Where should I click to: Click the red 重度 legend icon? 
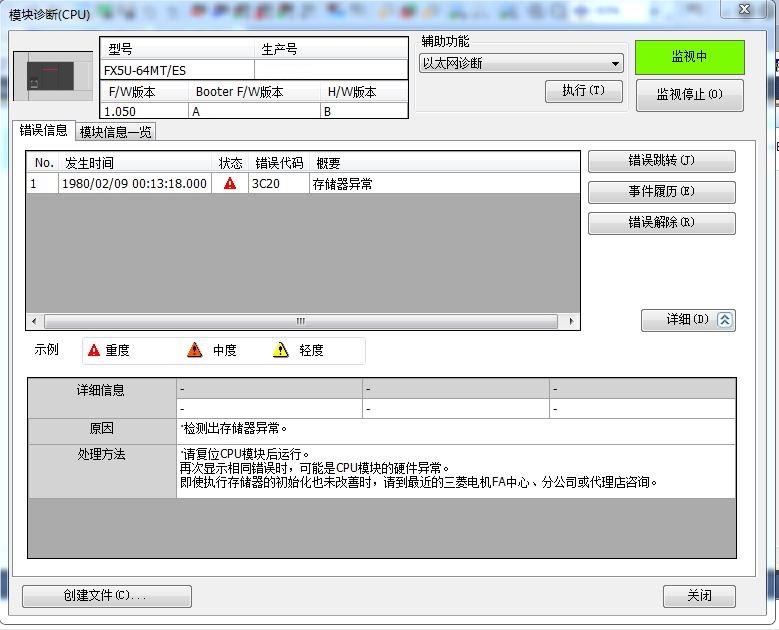pos(94,350)
